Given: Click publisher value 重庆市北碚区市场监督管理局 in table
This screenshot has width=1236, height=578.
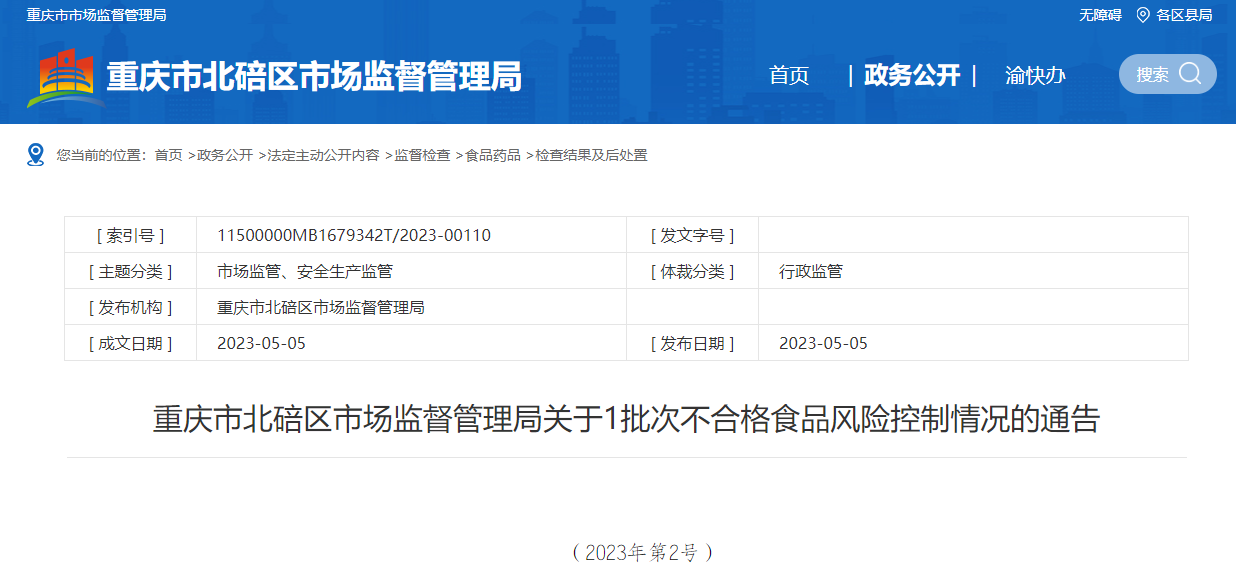Looking at the screenshot, I should click(x=321, y=307).
